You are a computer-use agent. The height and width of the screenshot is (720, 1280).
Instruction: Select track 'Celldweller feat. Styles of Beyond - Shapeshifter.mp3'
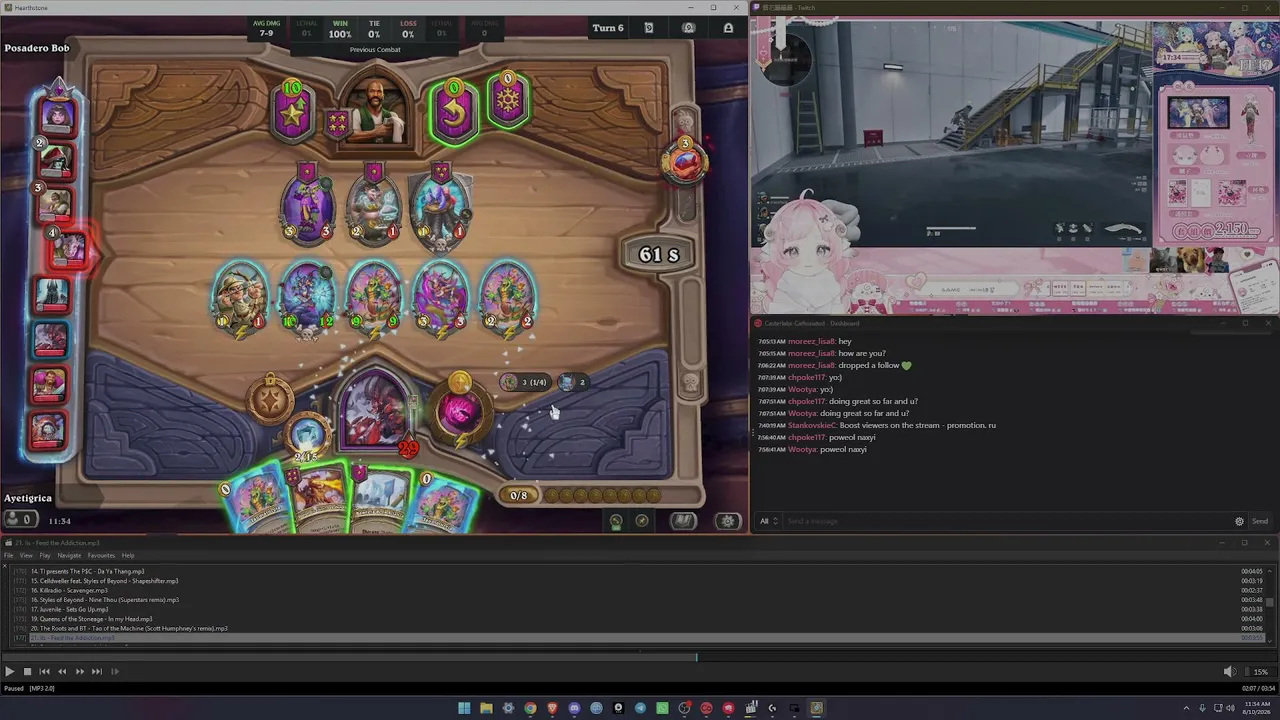104,581
